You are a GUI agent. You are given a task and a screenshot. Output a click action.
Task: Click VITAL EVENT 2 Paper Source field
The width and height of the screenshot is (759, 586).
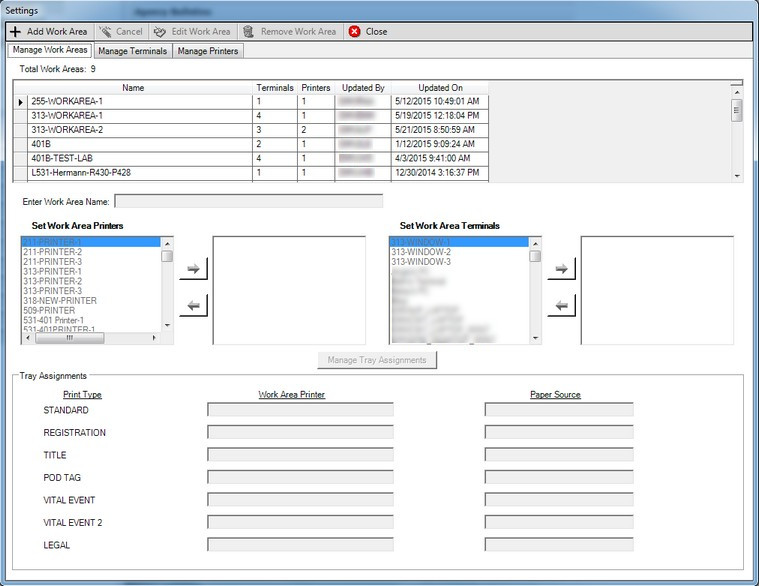click(559, 522)
